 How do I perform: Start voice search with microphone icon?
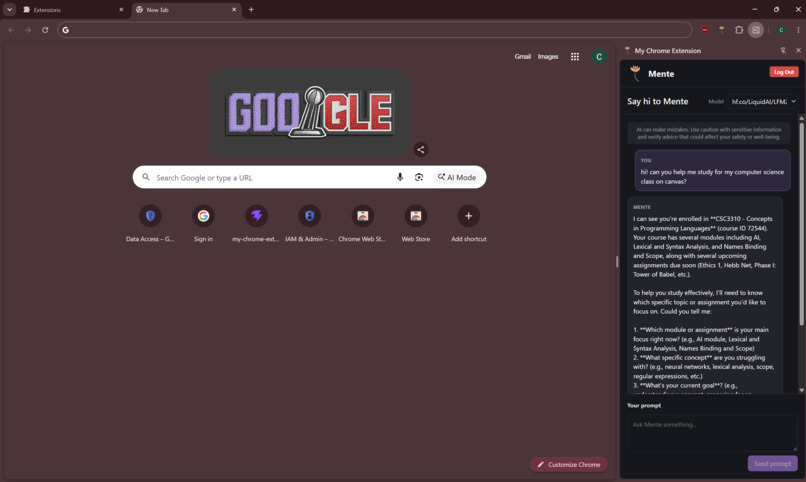(x=399, y=177)
